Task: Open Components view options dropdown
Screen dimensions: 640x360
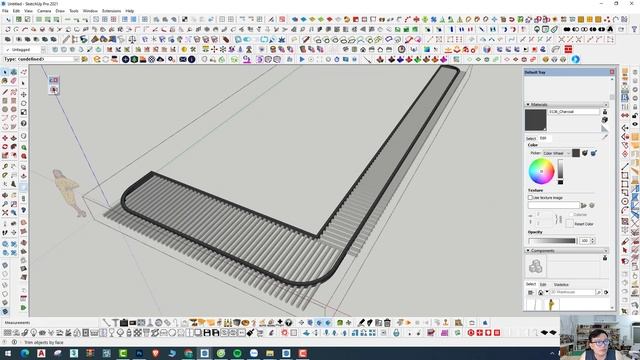Action: (x=531, y=293)
